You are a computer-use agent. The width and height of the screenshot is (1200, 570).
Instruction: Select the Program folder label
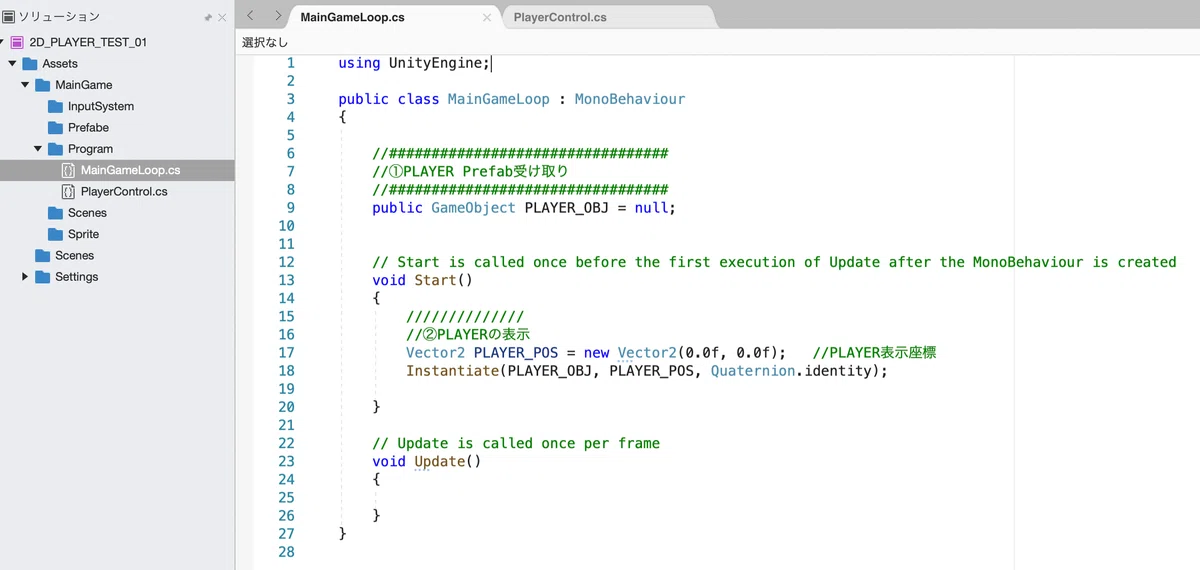[90, 149]
